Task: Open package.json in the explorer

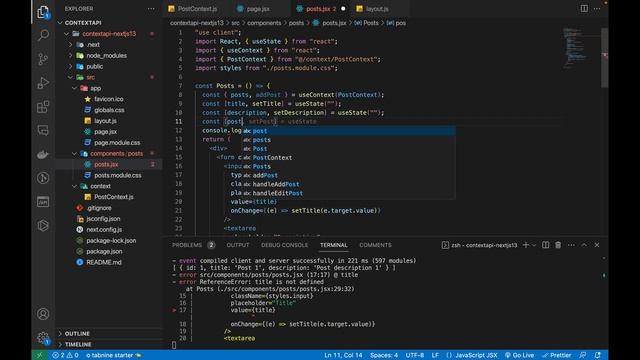Action: coord(104,251)
